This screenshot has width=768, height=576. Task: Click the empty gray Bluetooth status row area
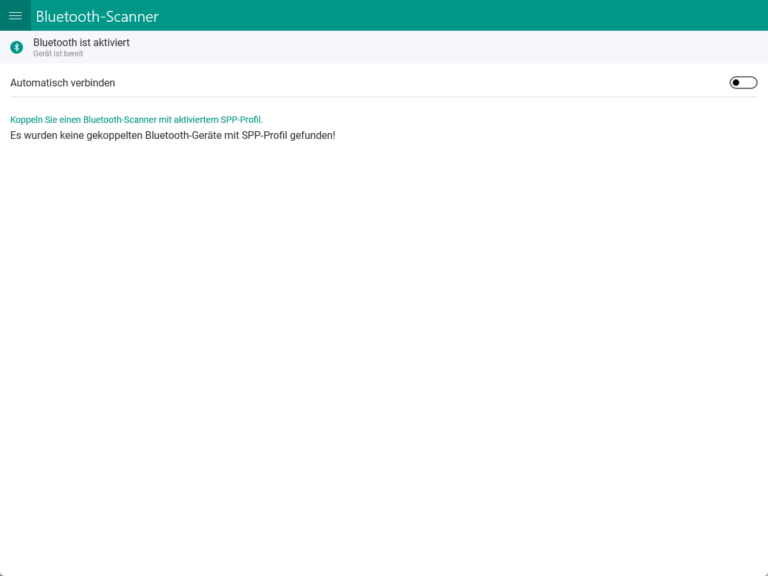pos(450,47)
